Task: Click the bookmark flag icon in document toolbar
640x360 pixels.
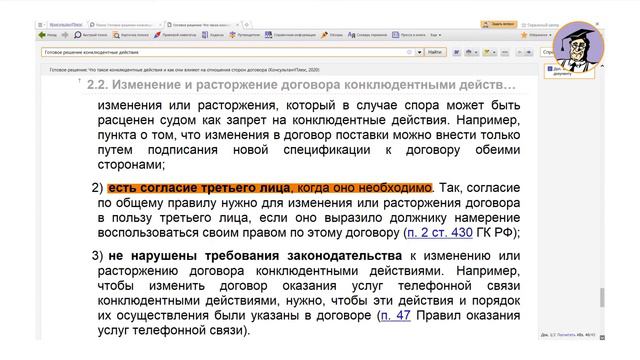Action: pos(487,52)
